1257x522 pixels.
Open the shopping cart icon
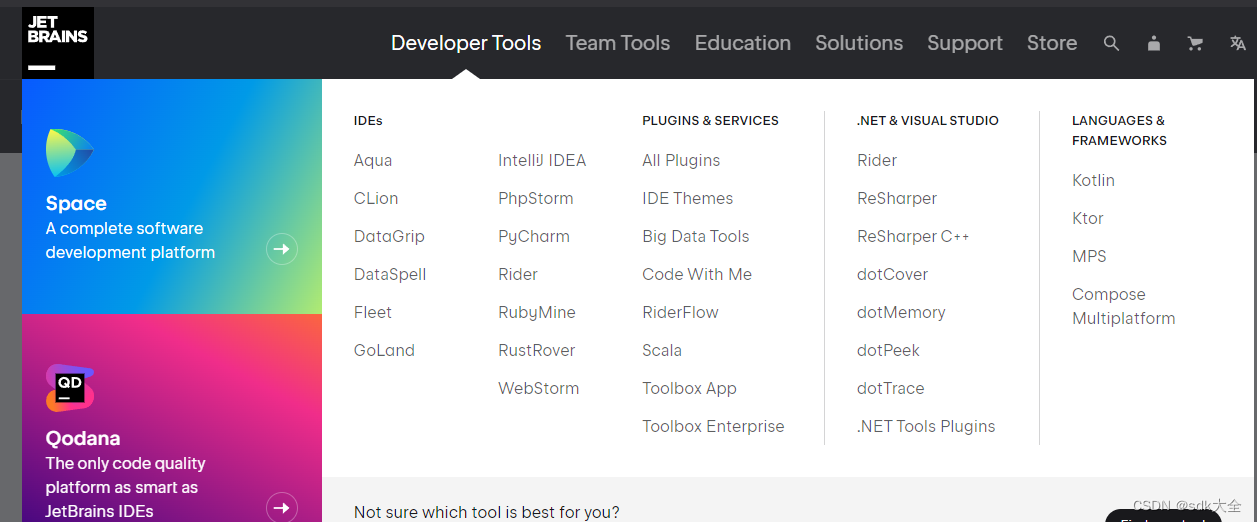[1195, 43]
